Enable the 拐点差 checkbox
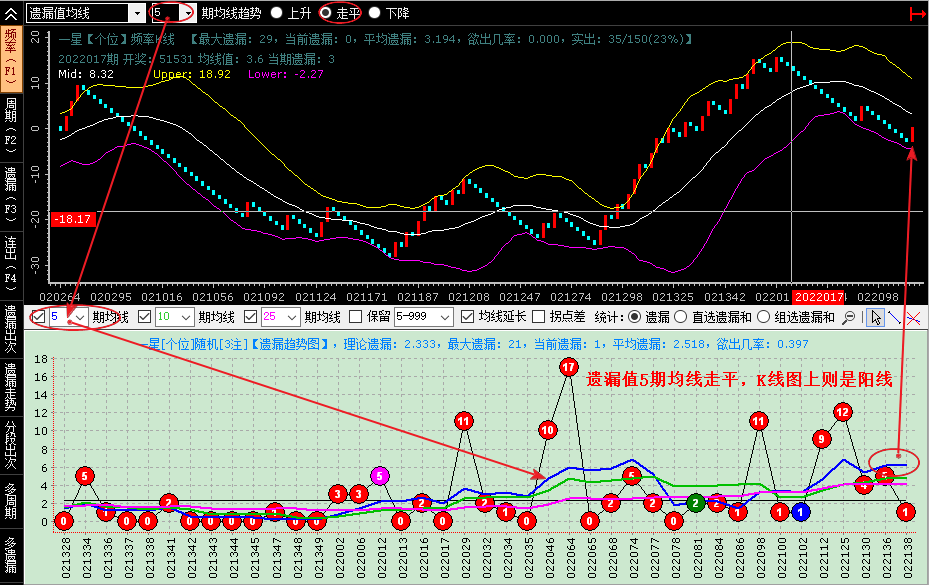Image resolution: width=929 pixels, height=585 pixels. [539, 317]
